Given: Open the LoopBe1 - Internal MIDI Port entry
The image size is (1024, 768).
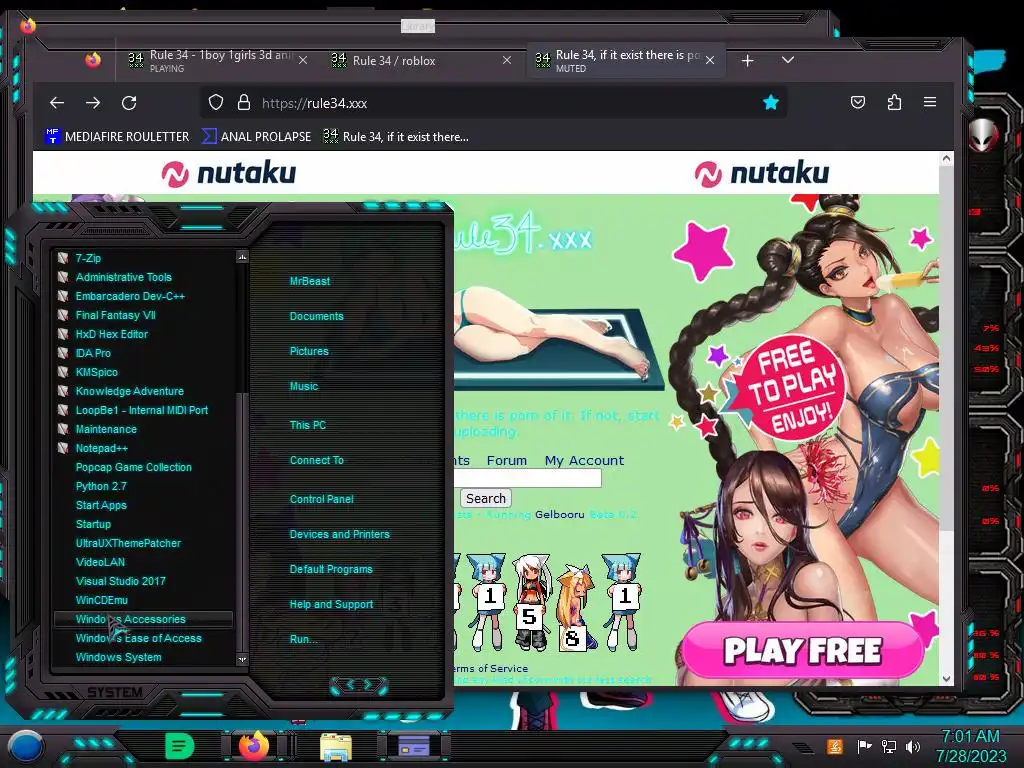Looking at the screenshot, I should (x=141, y=410).
